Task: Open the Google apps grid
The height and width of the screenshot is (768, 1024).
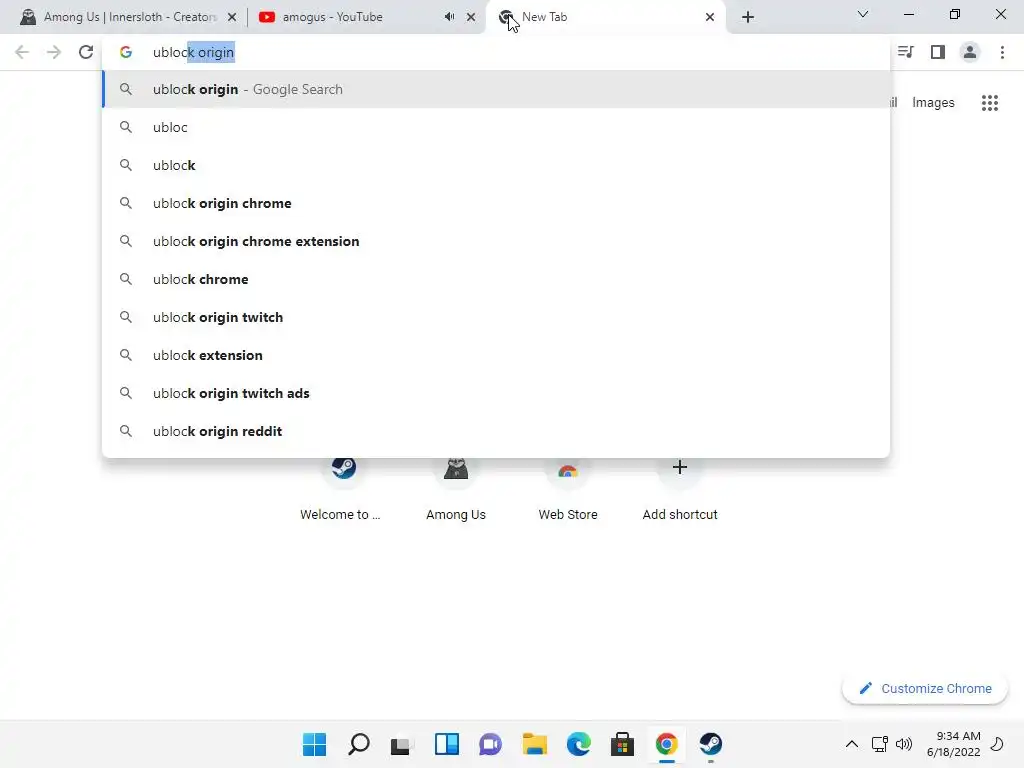Action: [990, 103]
